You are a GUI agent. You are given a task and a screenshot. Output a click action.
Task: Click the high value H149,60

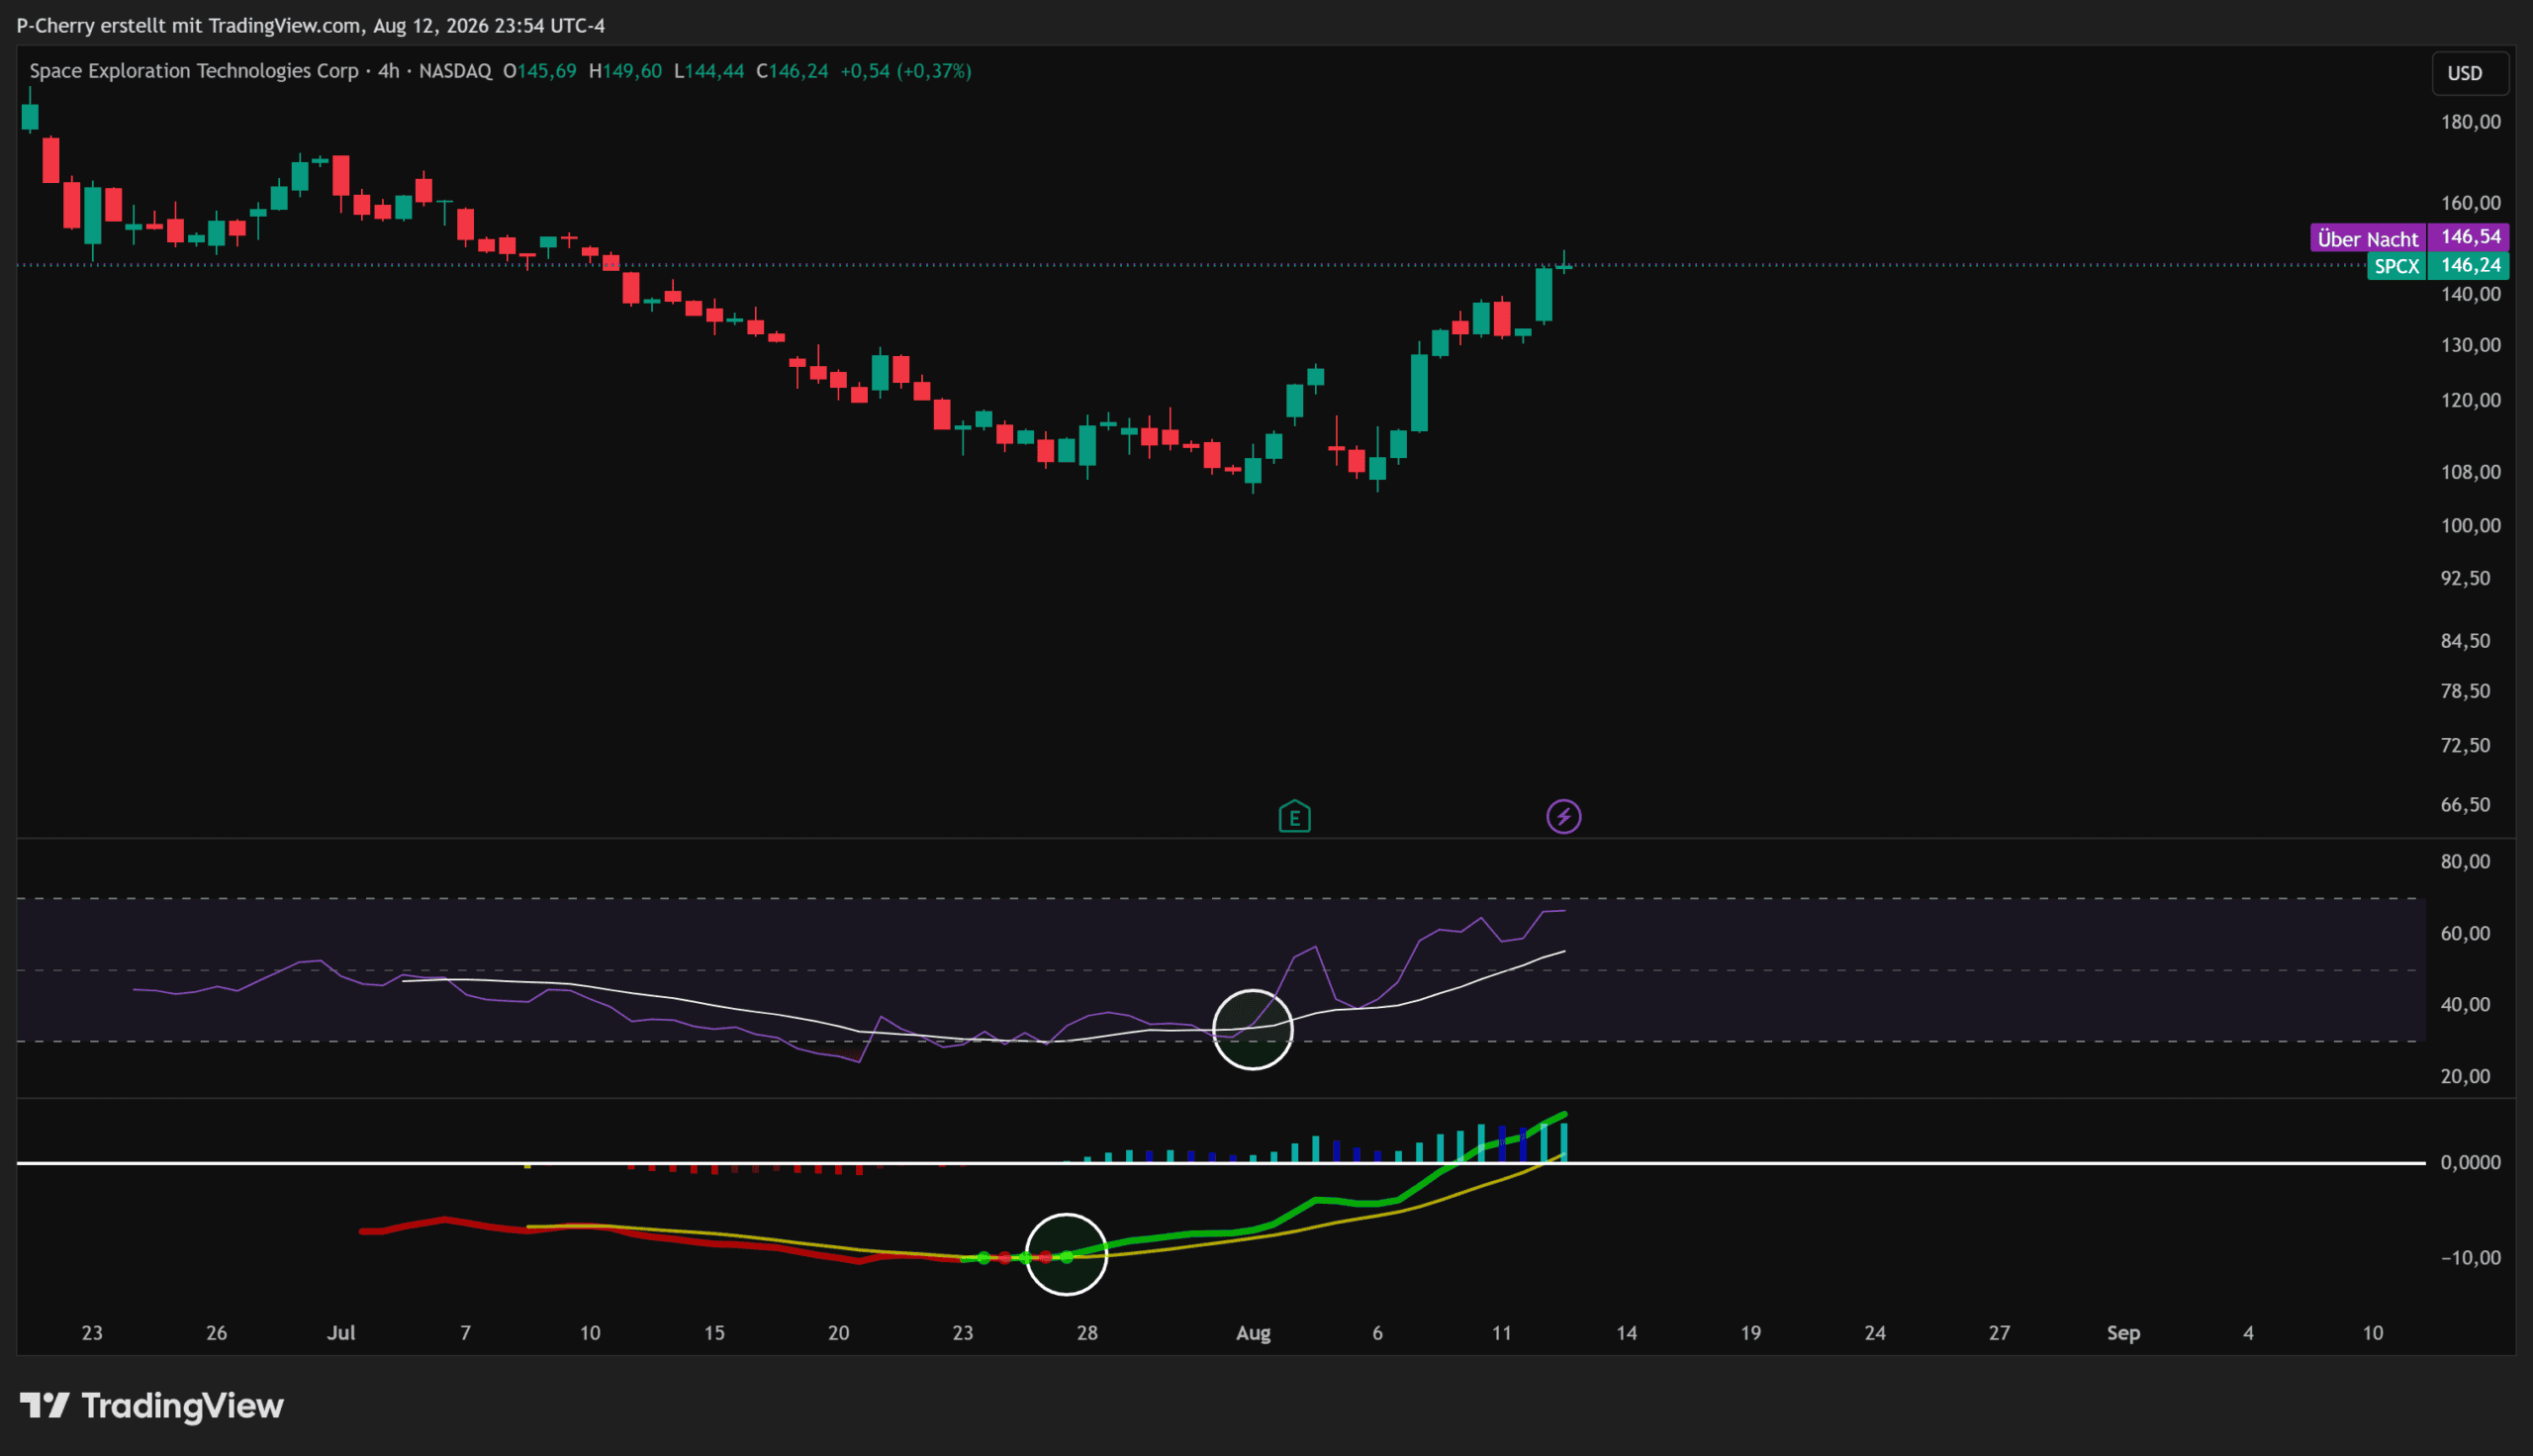coord(625,71)
